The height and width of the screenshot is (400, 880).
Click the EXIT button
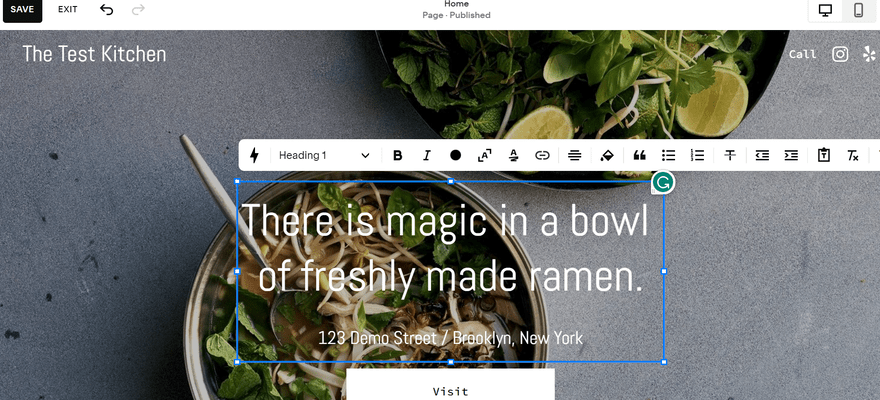click(67, 10)
